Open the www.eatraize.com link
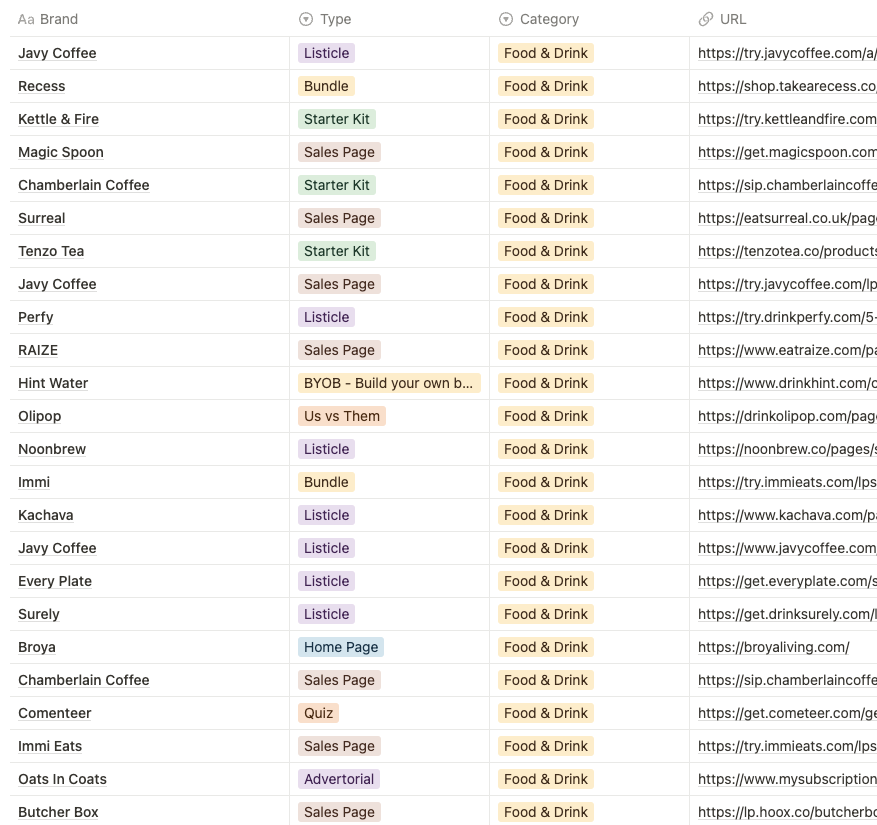This screenshot has width=877, height=825. coord(787,350)
